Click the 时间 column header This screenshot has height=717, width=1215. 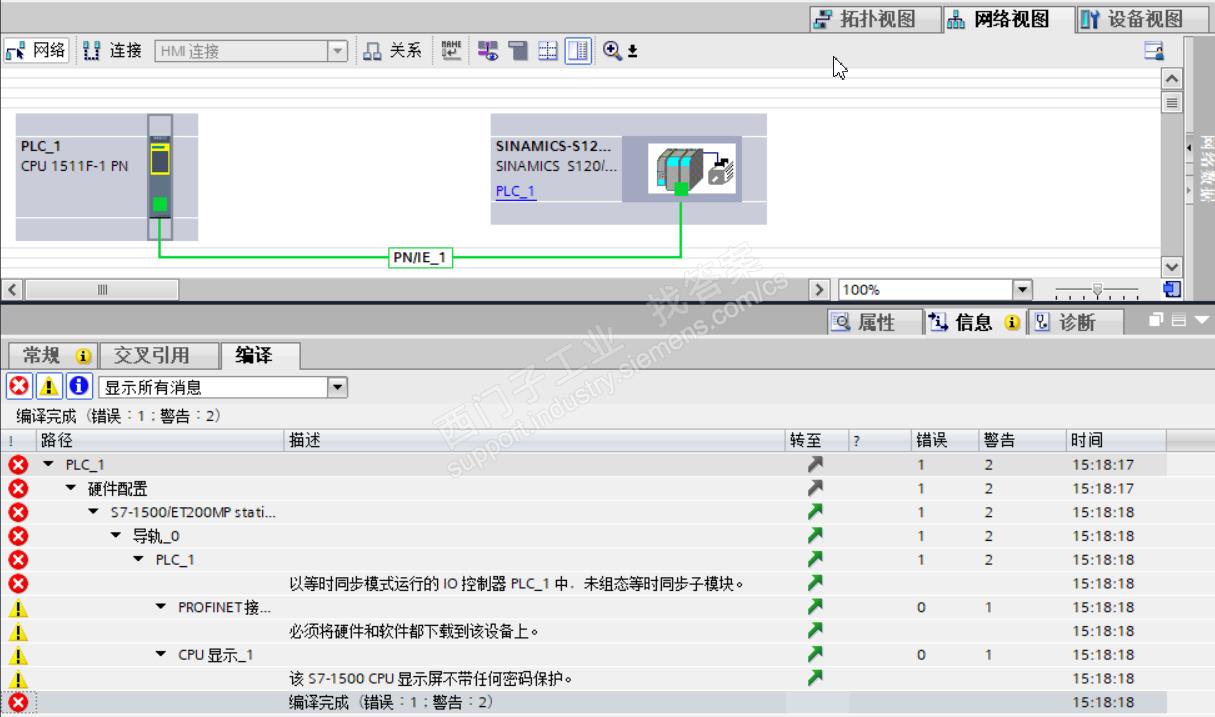click(x=1116, y=440)
